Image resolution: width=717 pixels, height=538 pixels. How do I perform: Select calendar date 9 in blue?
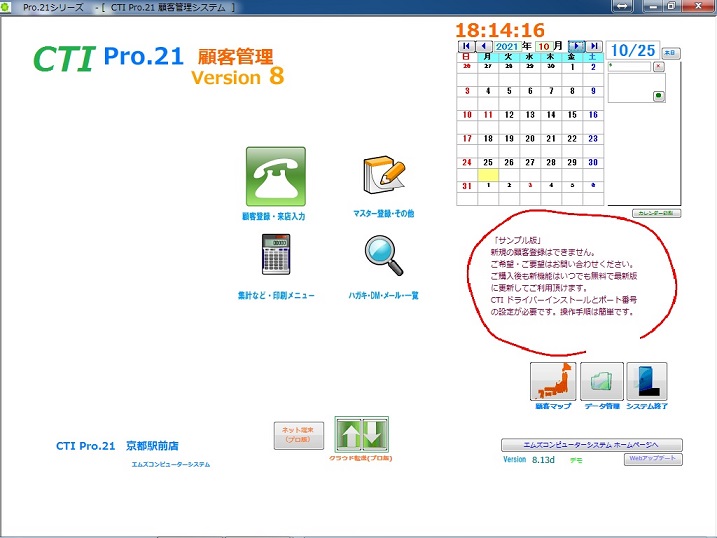[593, 91]
